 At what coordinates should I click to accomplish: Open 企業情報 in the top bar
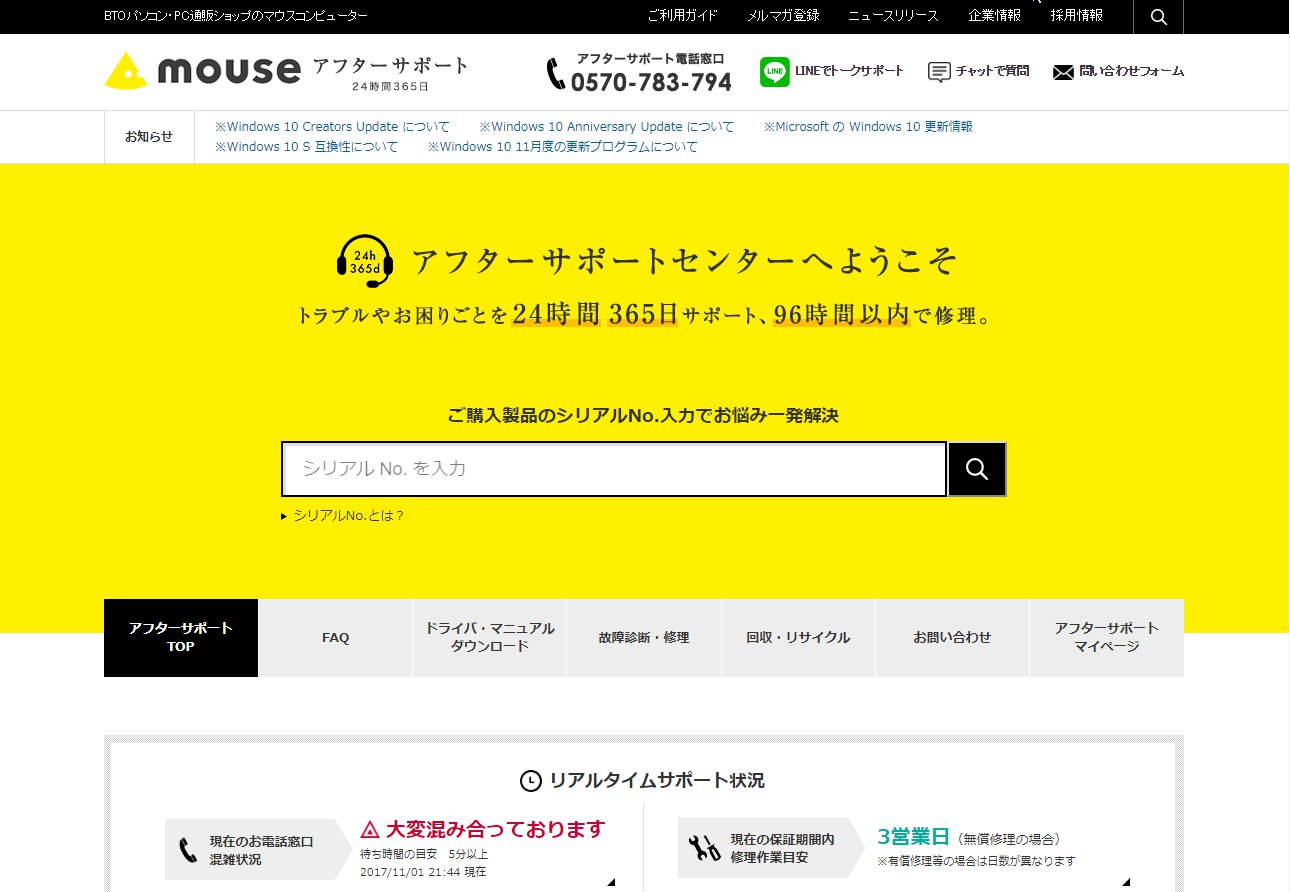[x=995, y=16]
